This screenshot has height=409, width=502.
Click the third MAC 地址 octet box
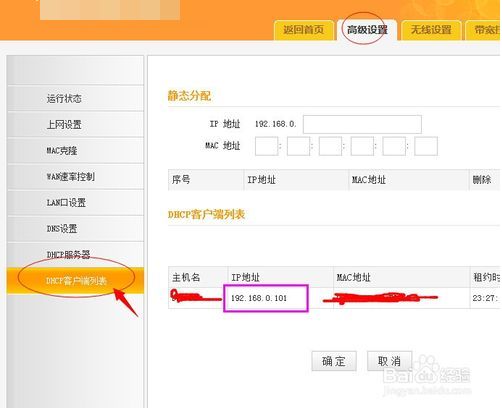point(330,146)
